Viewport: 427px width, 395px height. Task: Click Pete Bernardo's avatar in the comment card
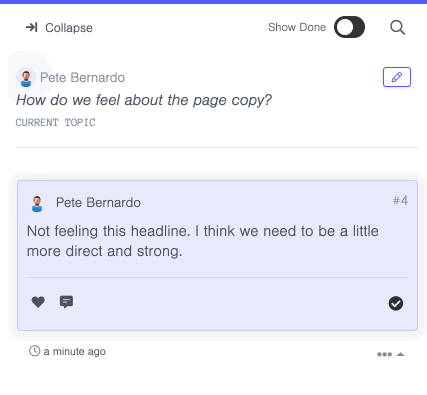(x=37, y=203)
